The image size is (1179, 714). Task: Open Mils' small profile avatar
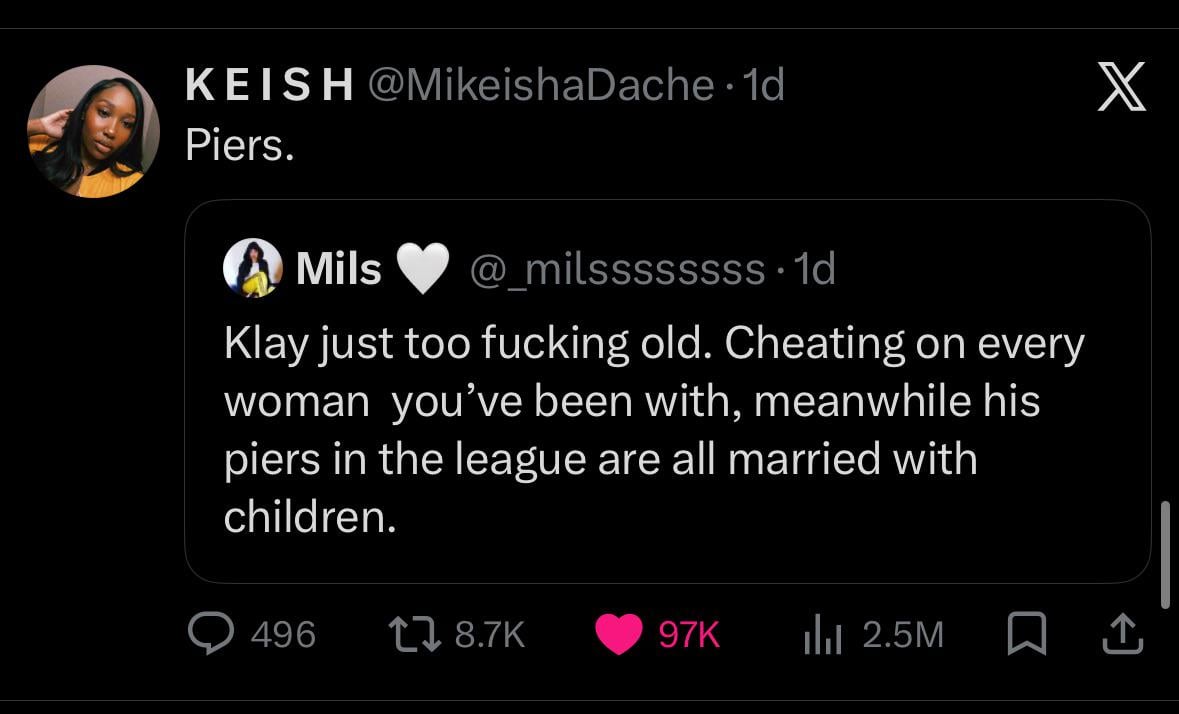251,269
